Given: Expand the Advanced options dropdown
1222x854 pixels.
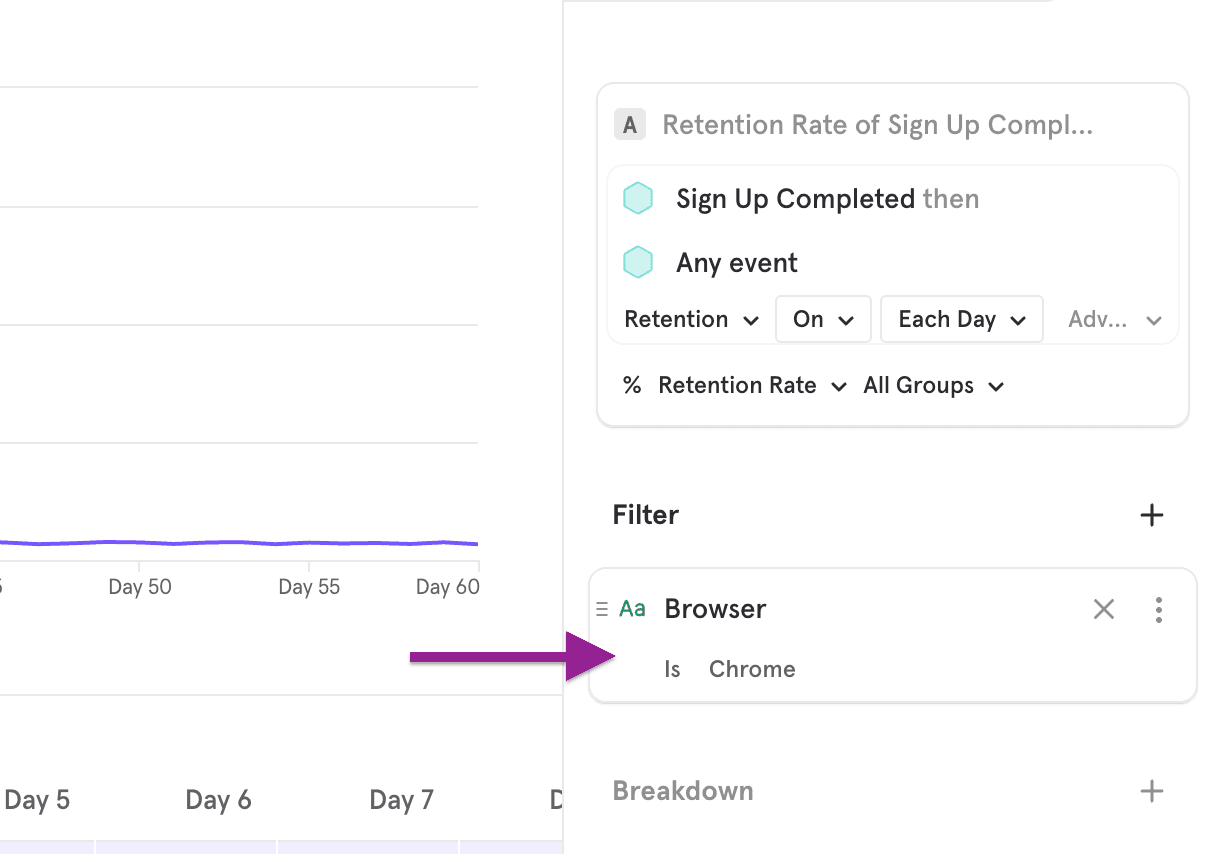Looking at the screenshot, I should tap(1114, 320).
